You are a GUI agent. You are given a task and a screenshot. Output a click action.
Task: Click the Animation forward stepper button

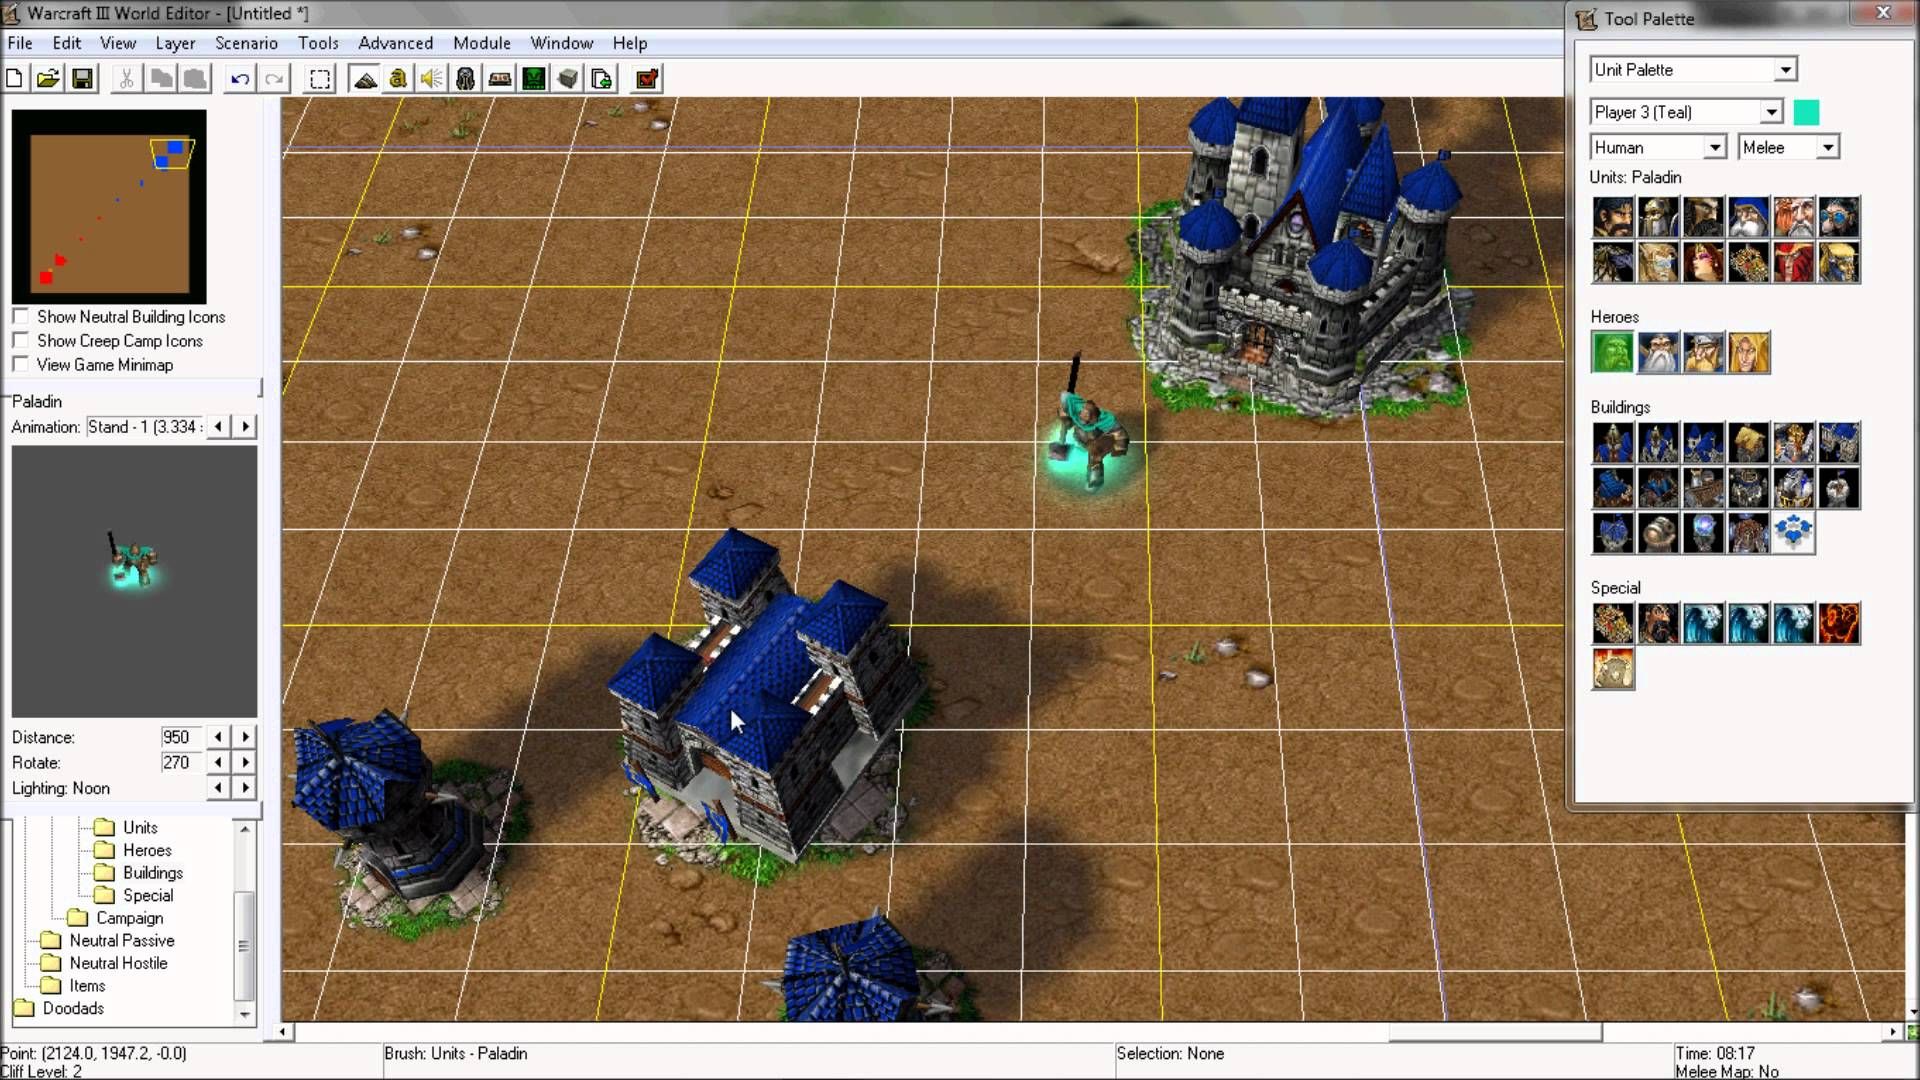pos(247,426)
